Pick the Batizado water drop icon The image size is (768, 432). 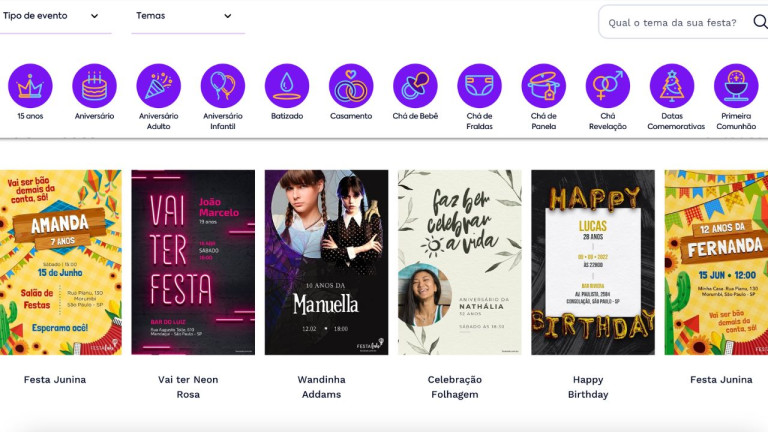pyautogui.click(x=287, y=86)
